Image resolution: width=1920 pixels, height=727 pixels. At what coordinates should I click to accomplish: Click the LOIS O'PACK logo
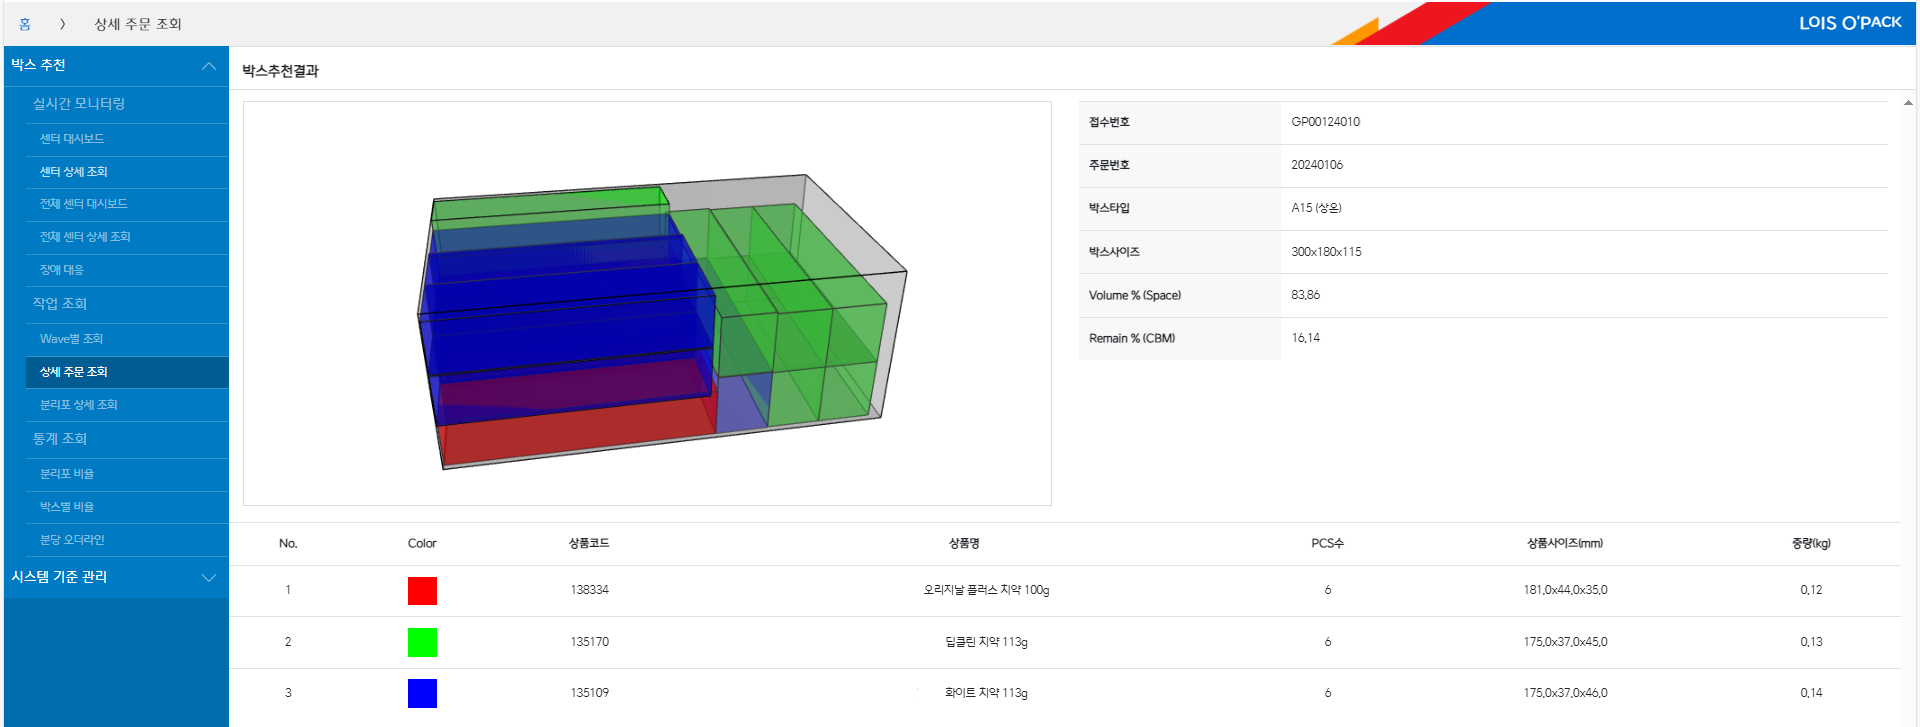(1849, 22)
